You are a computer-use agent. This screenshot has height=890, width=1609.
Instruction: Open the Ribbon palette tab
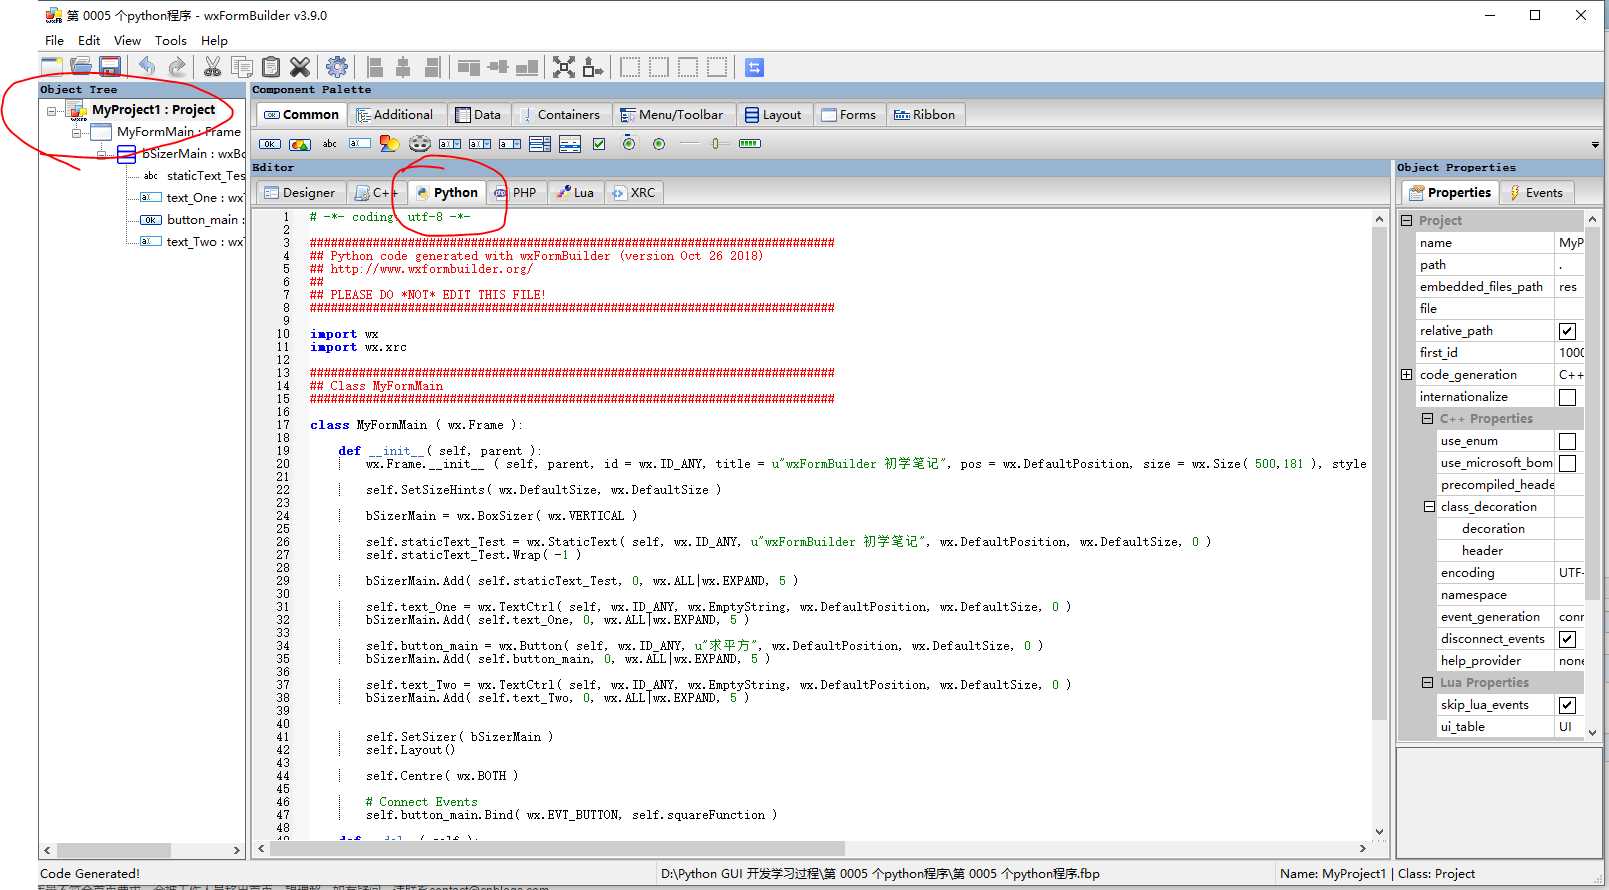pos(925,115)
